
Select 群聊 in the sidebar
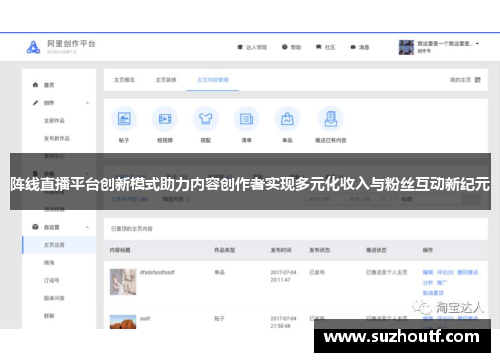click(49, 315)
